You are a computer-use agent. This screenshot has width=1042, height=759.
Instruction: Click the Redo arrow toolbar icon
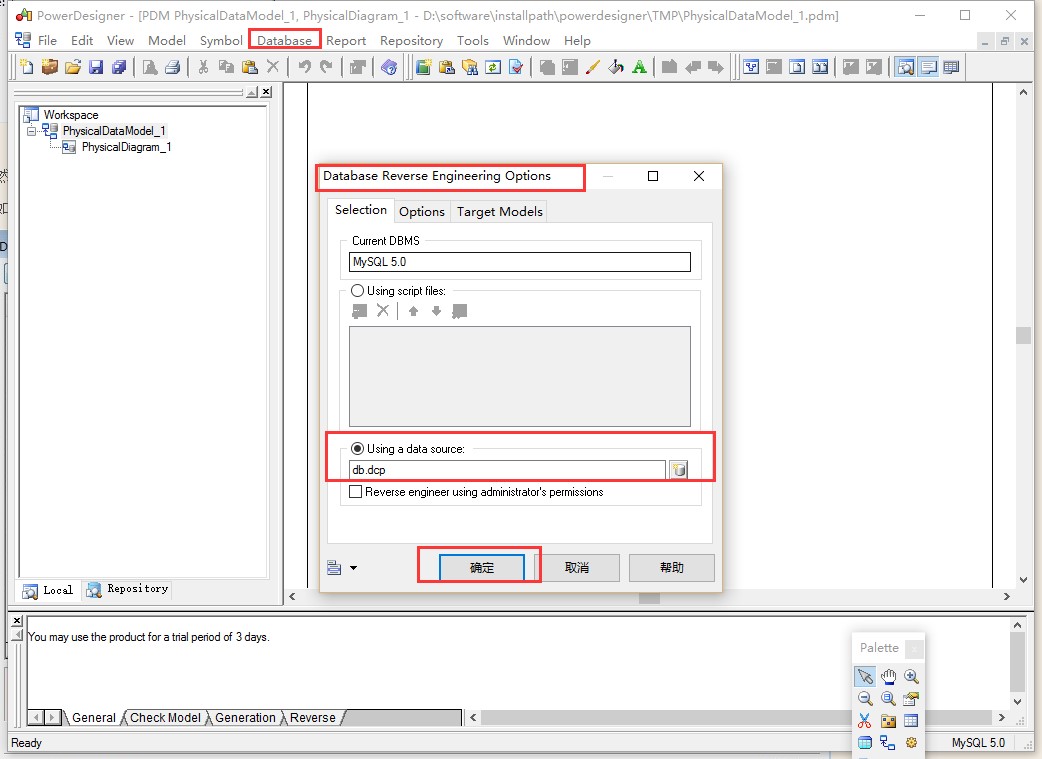[326, 66]
